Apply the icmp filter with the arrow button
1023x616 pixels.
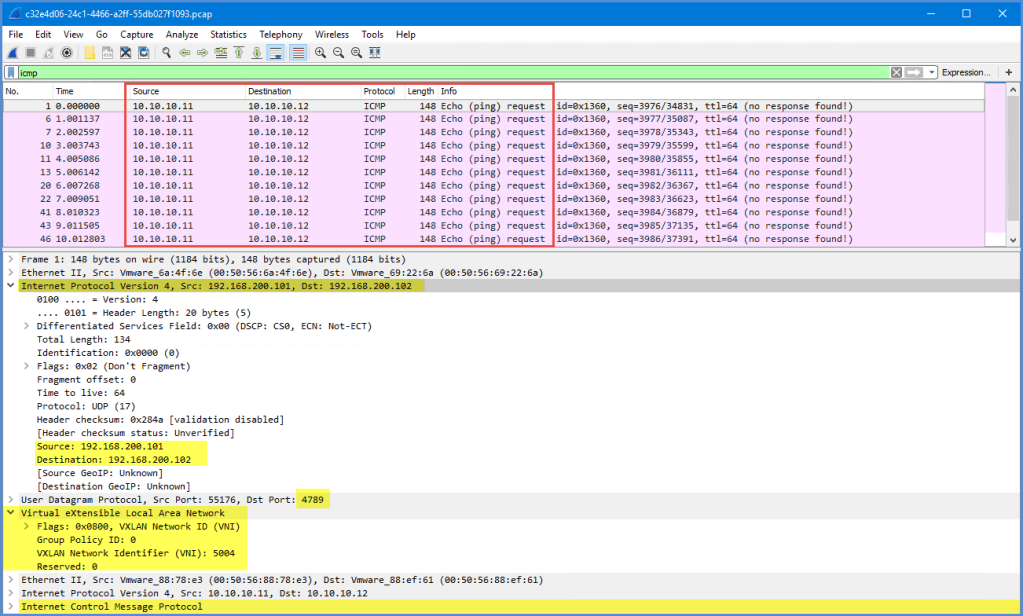coord(913,72)
